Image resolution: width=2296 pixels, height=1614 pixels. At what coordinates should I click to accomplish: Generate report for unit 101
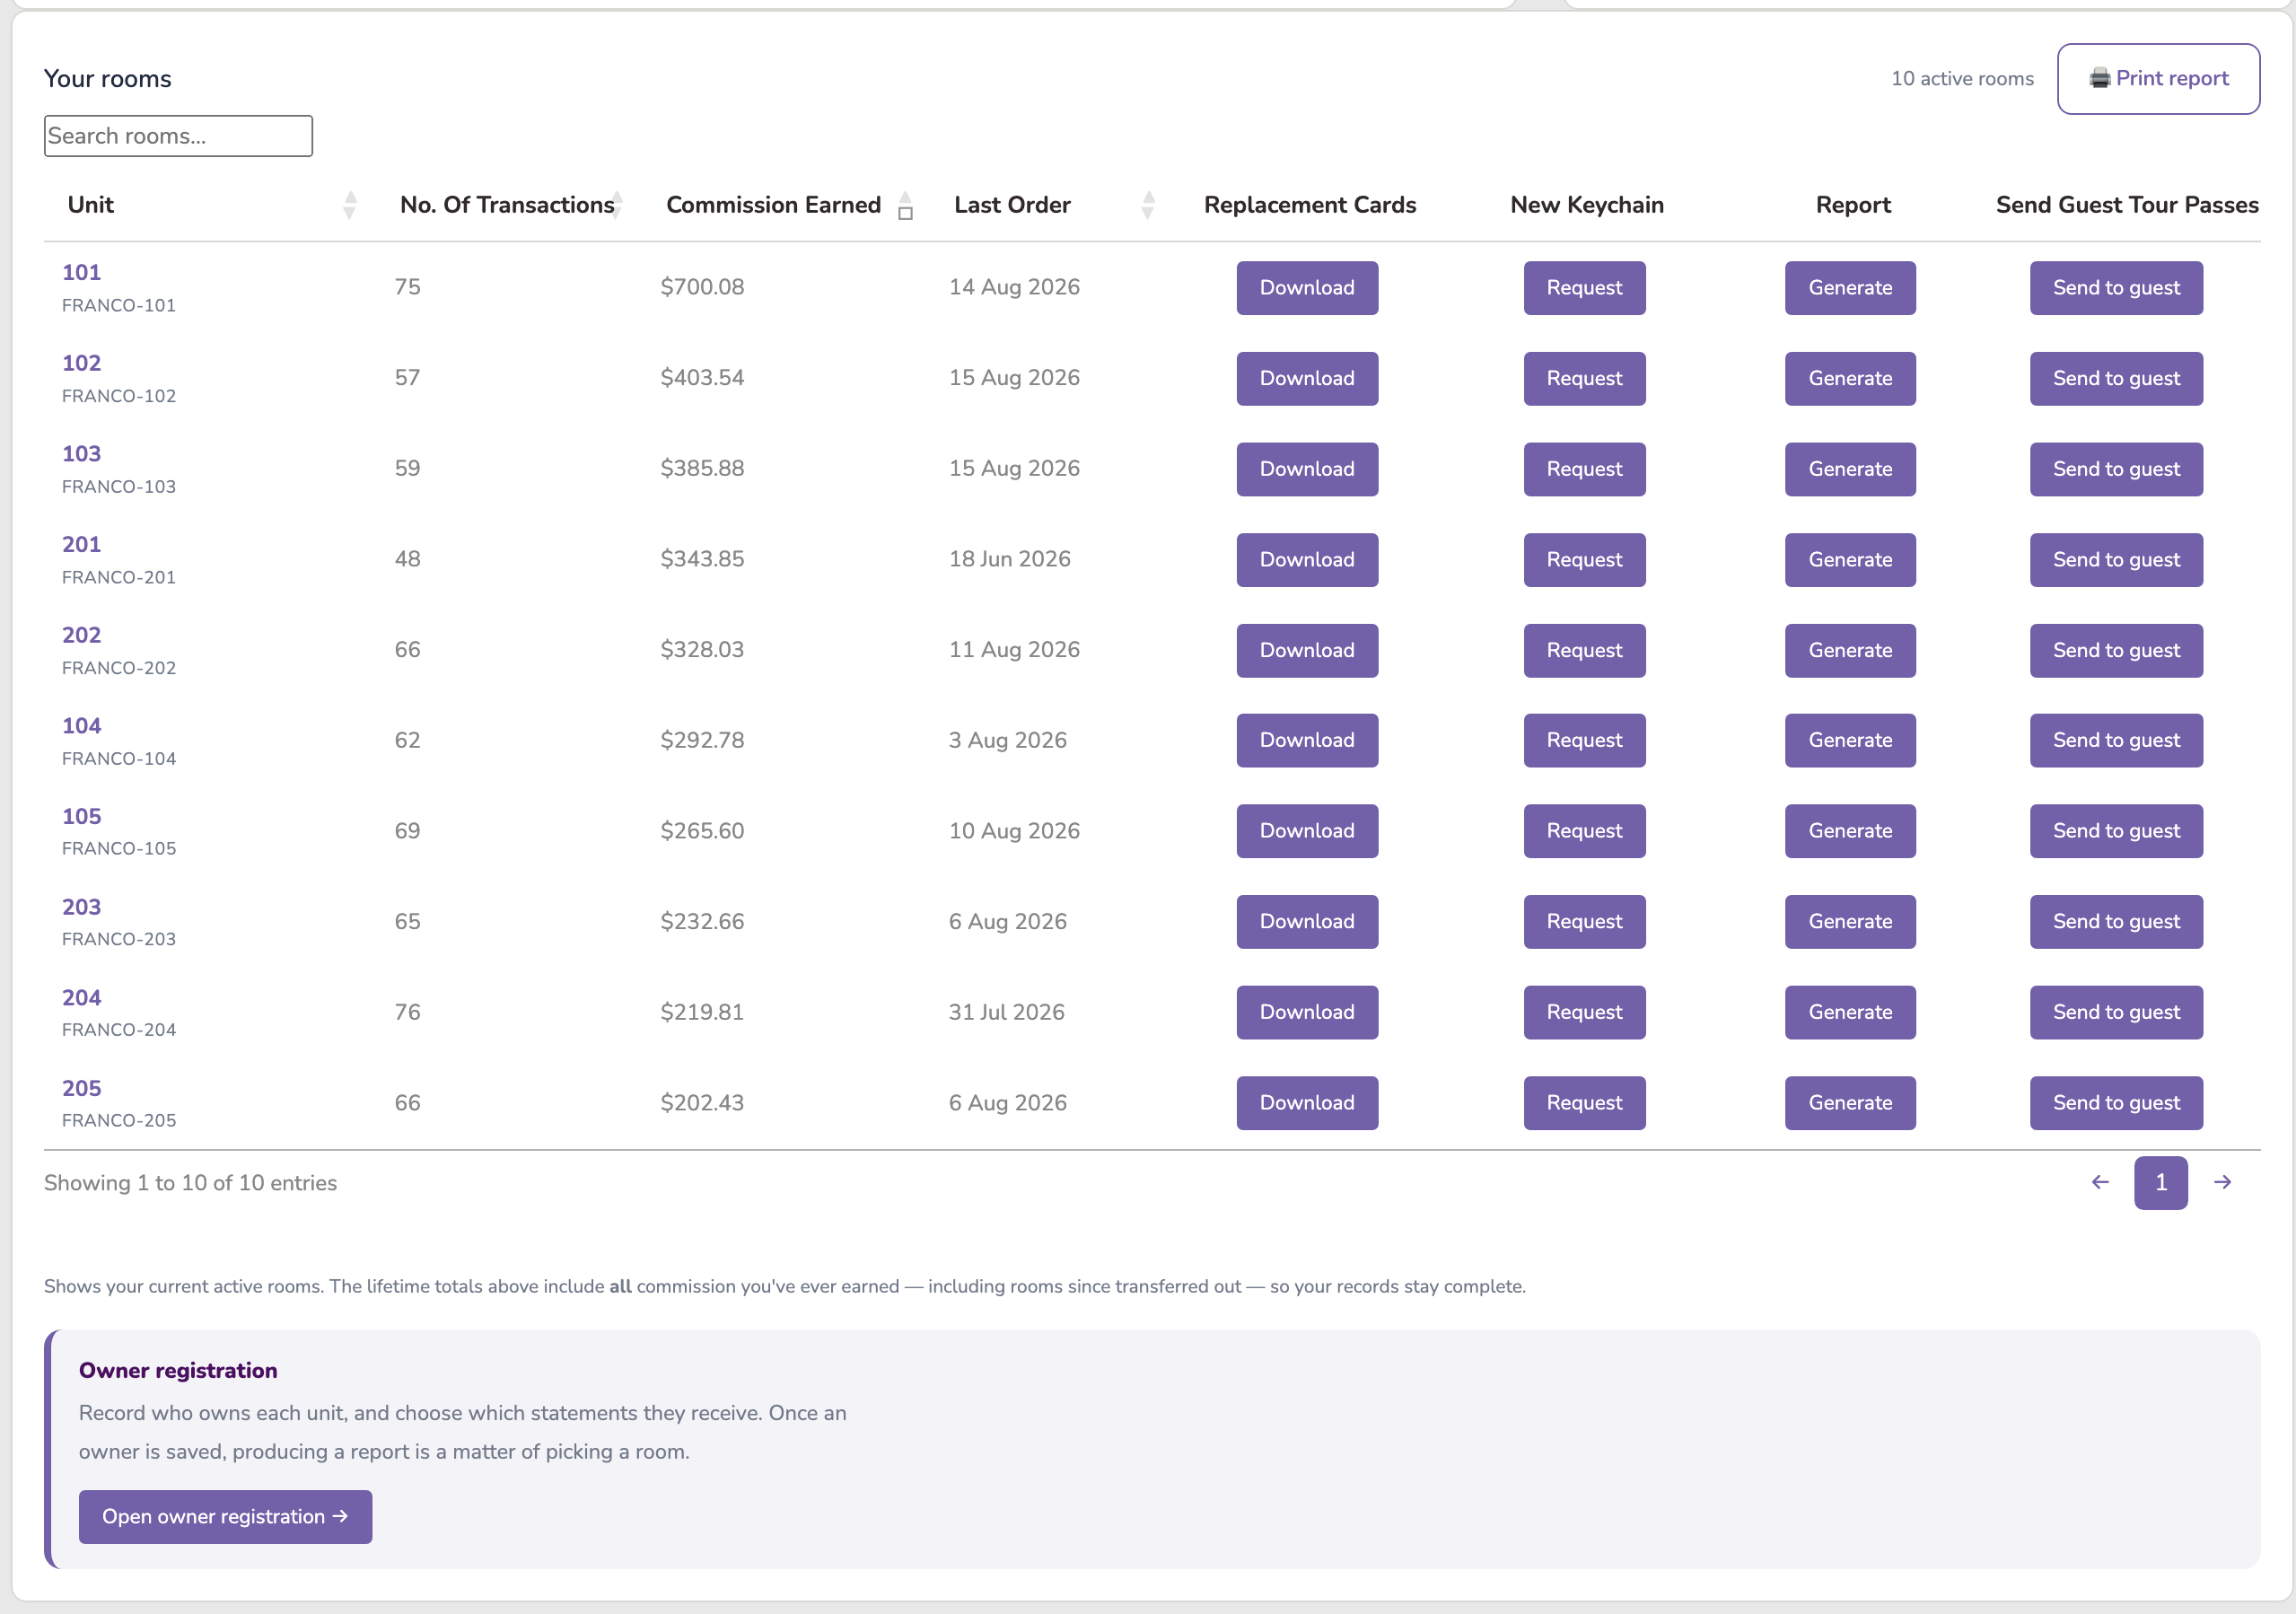click(x=1850, y=288)
